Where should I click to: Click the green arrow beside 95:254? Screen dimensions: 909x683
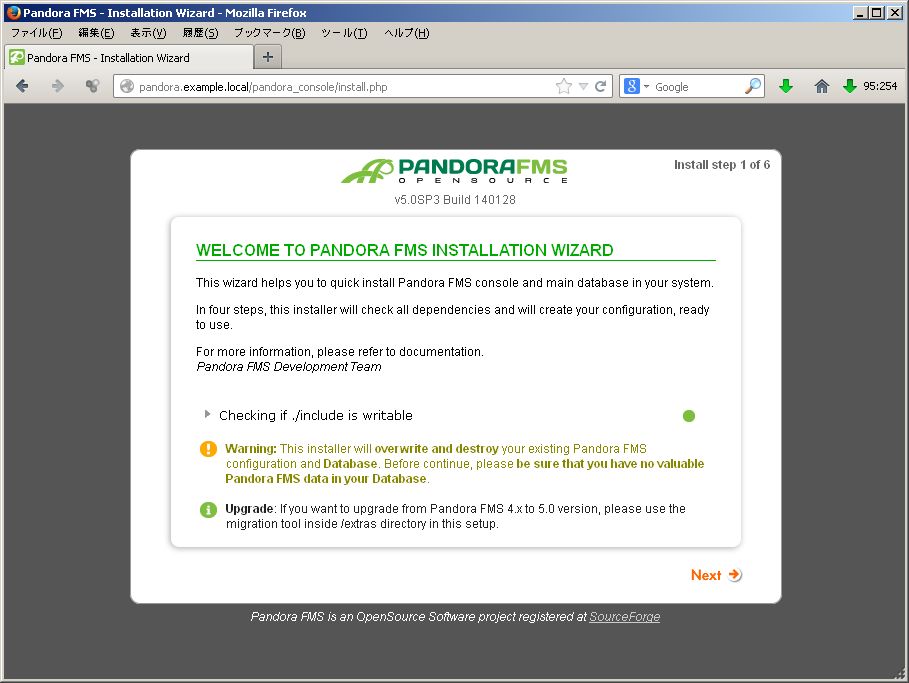[x=850, y=86]
